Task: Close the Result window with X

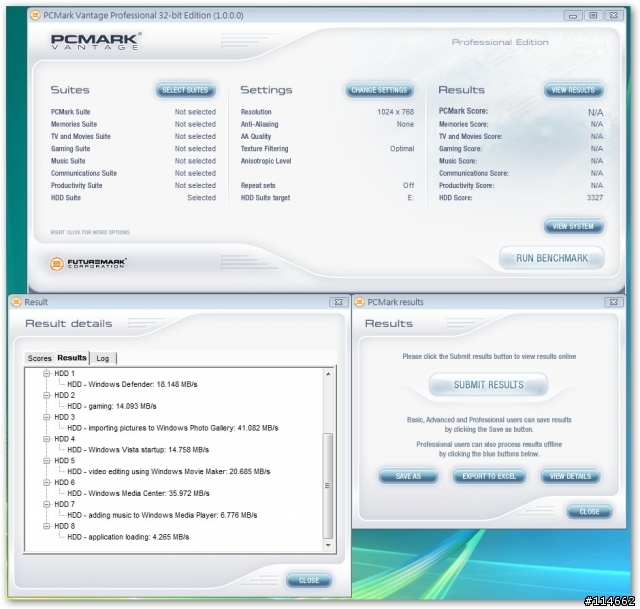Action: pos(338,302)
